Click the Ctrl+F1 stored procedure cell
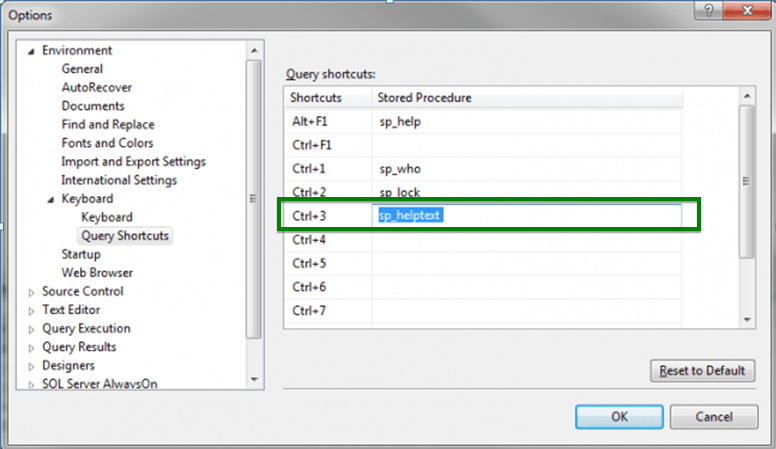The image size is (776, 449). (527, 144)
